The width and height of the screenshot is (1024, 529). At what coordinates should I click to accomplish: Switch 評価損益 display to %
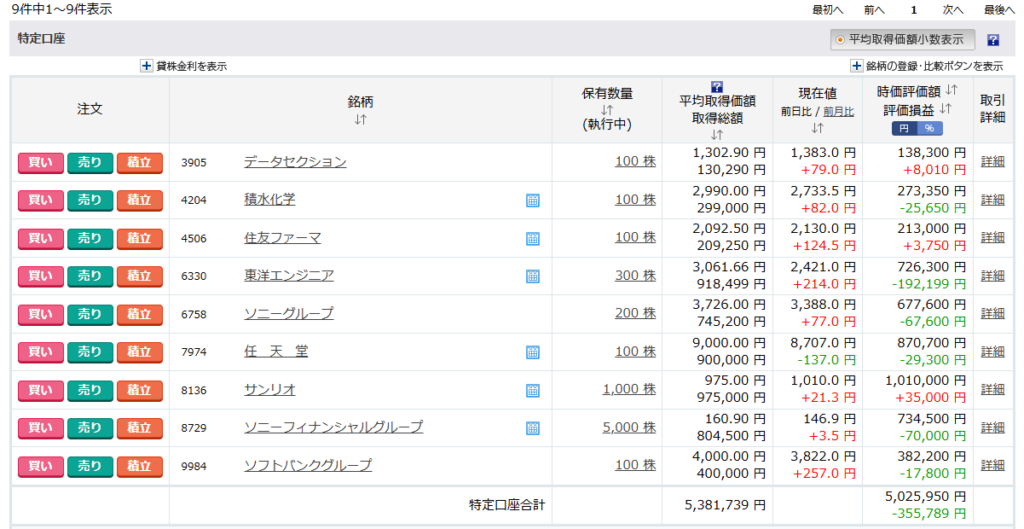pos(929,128)
